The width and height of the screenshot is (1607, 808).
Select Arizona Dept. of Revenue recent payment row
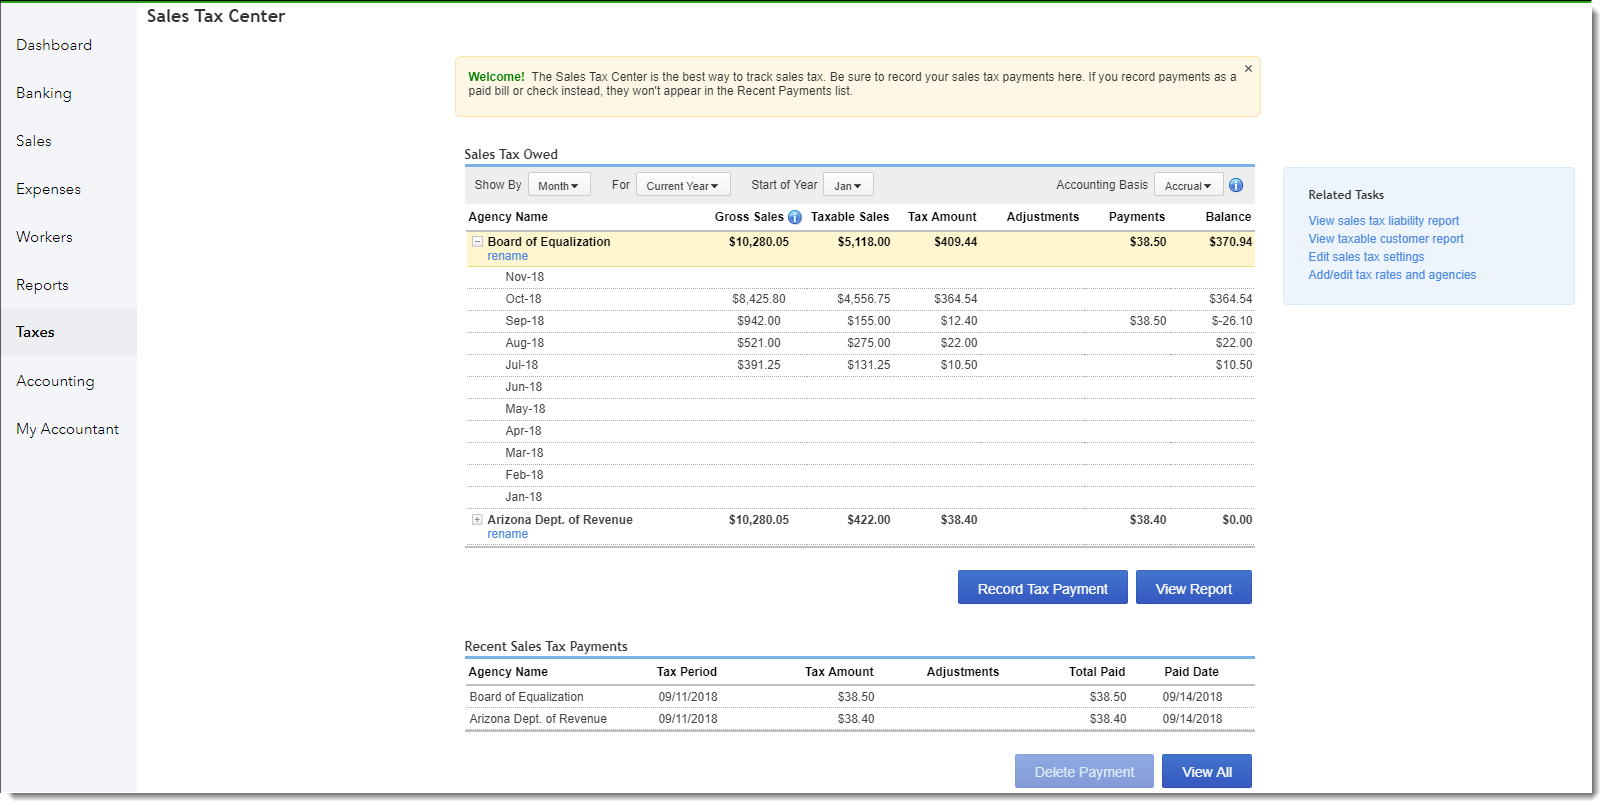[x=860, y=719]
